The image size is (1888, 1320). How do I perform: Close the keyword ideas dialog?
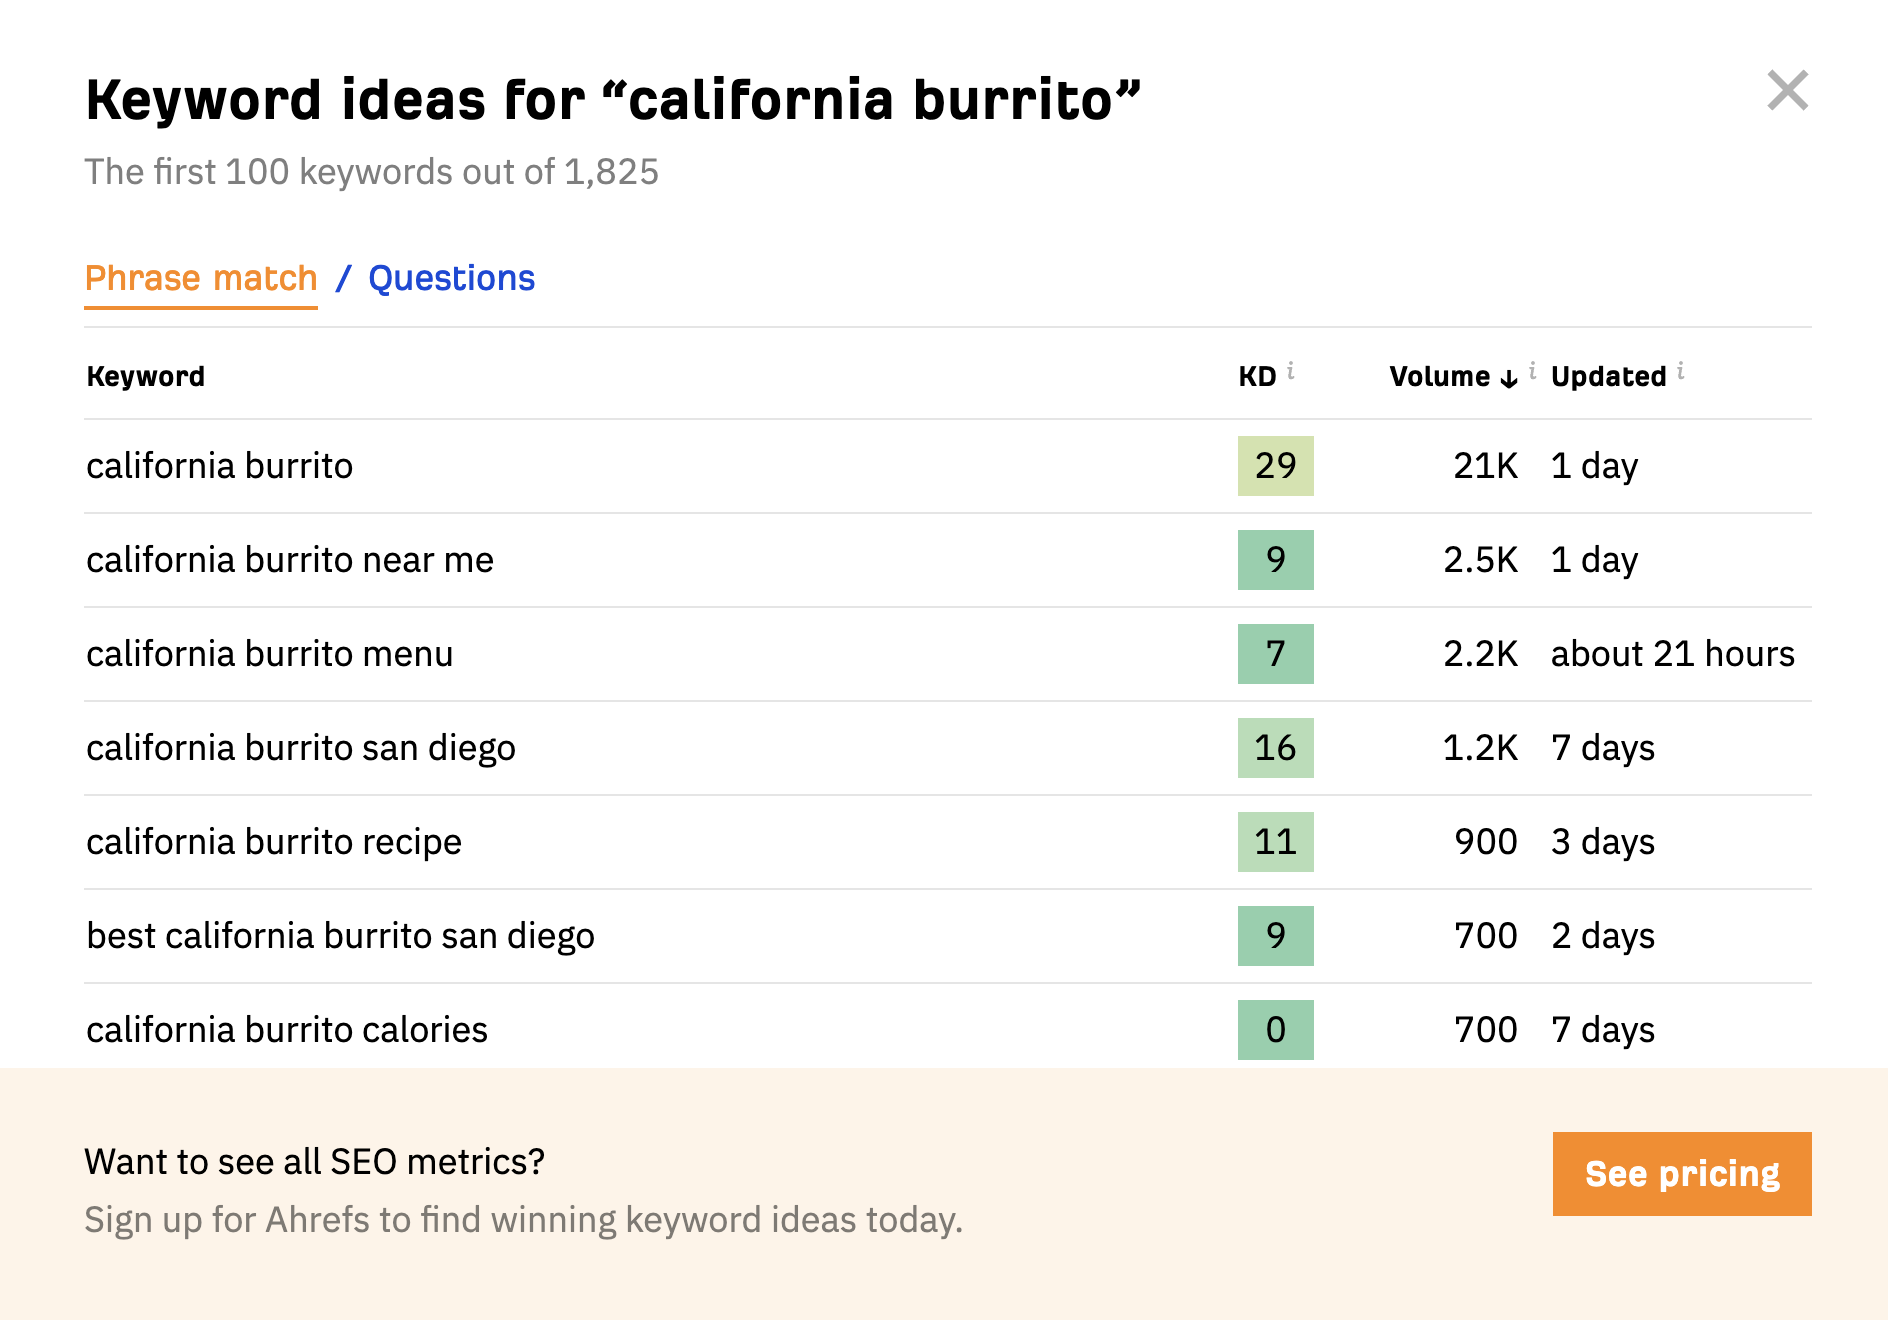pyautogui.click(x=1787, y=90)
